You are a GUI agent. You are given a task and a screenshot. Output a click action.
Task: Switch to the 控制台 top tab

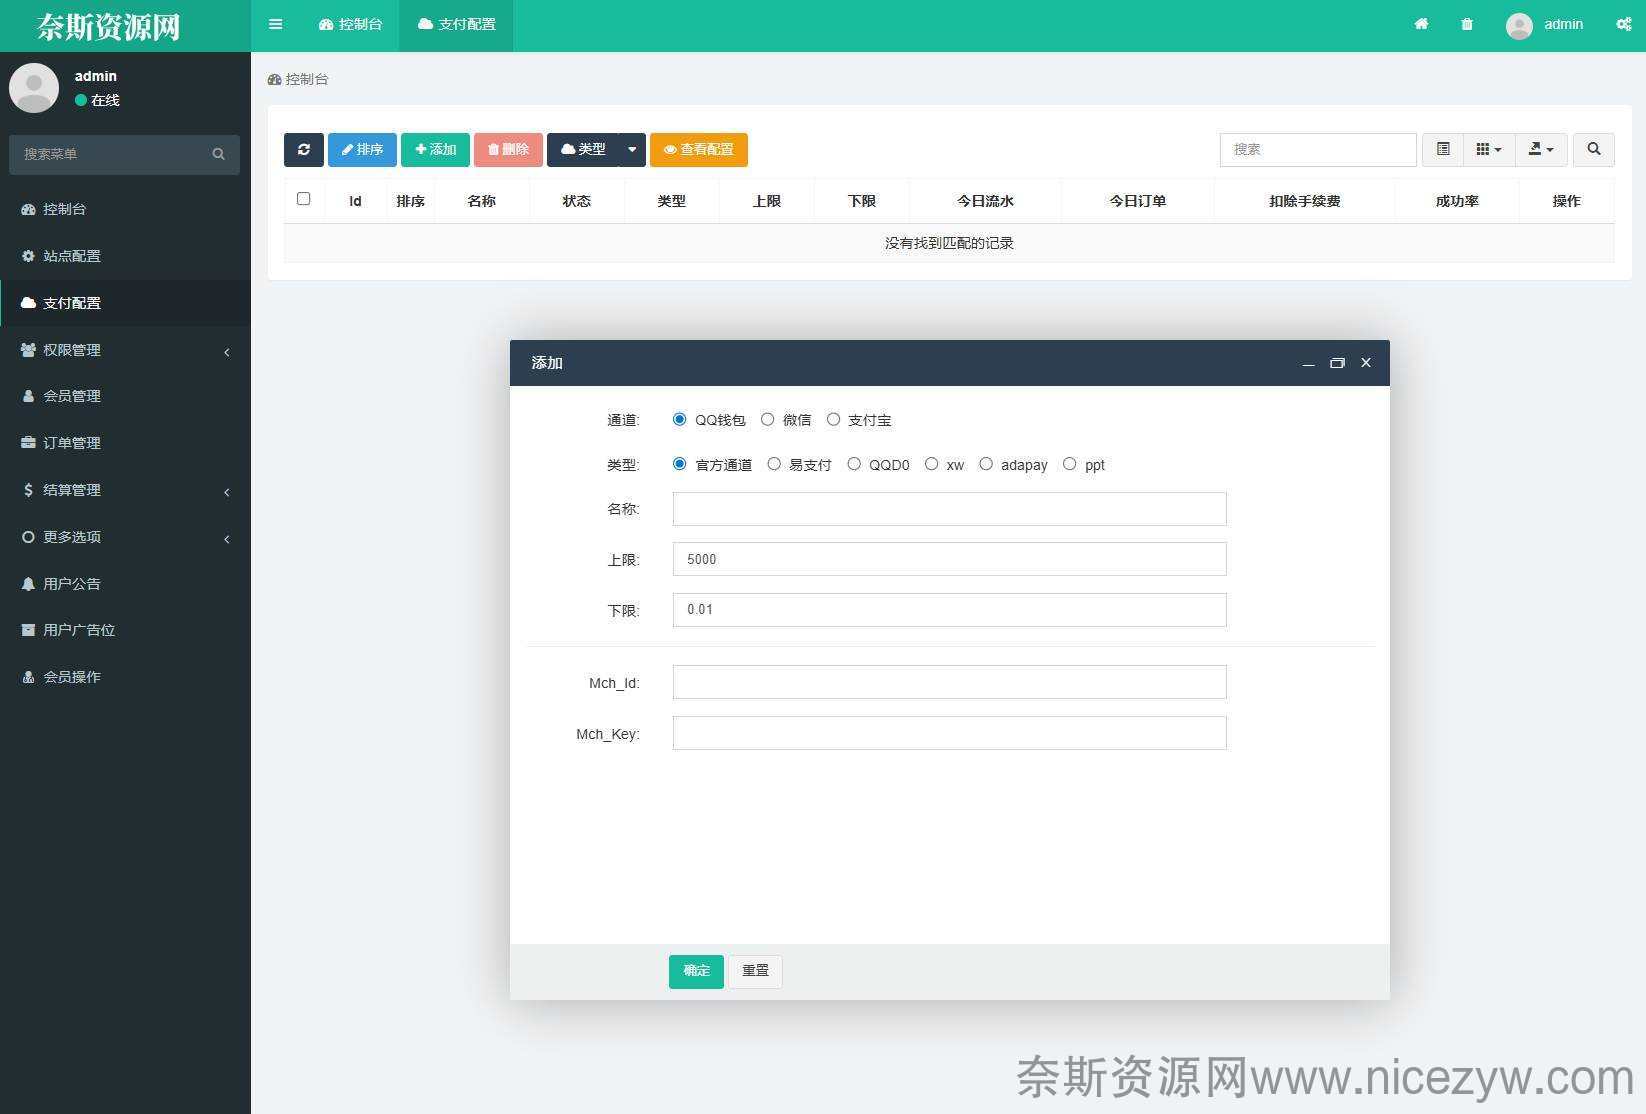(x=351, y=24)
